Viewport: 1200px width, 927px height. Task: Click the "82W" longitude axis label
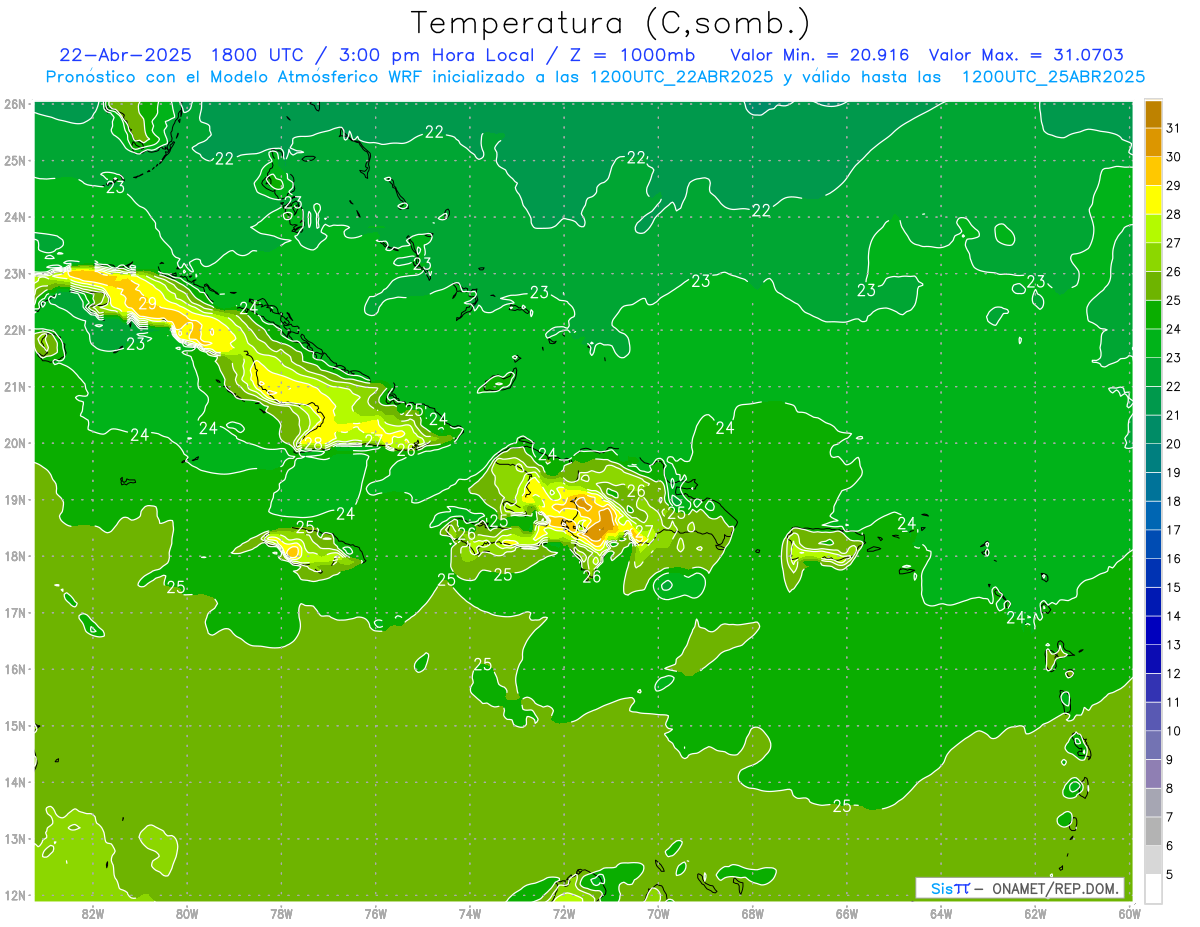point(93,912)
